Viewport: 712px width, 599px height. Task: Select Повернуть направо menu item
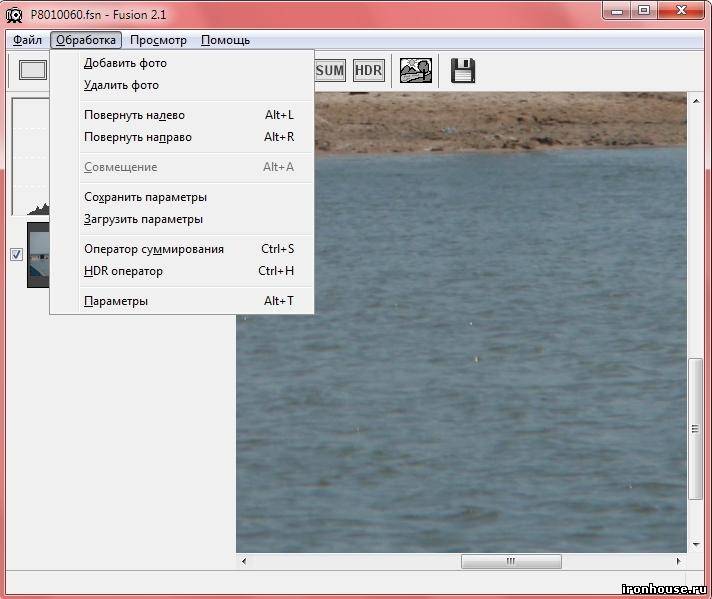point(138,137)
